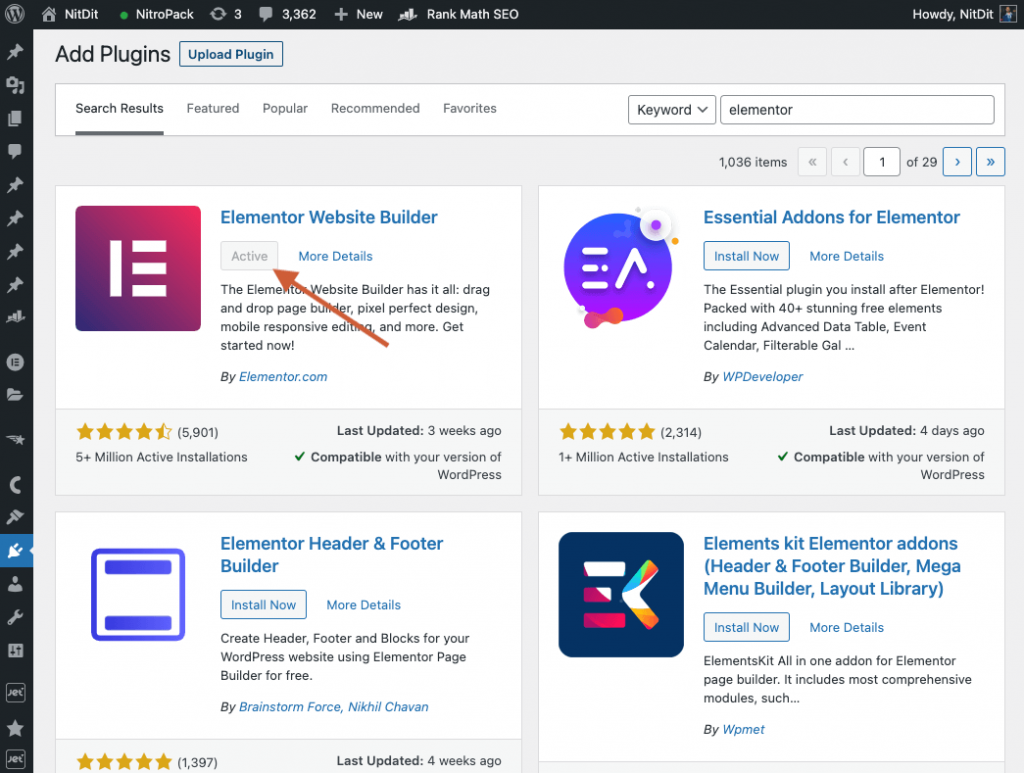Open Rank Math SEO admin bar menu
The image size is (1024, 773).
click(x=473, y=14)
